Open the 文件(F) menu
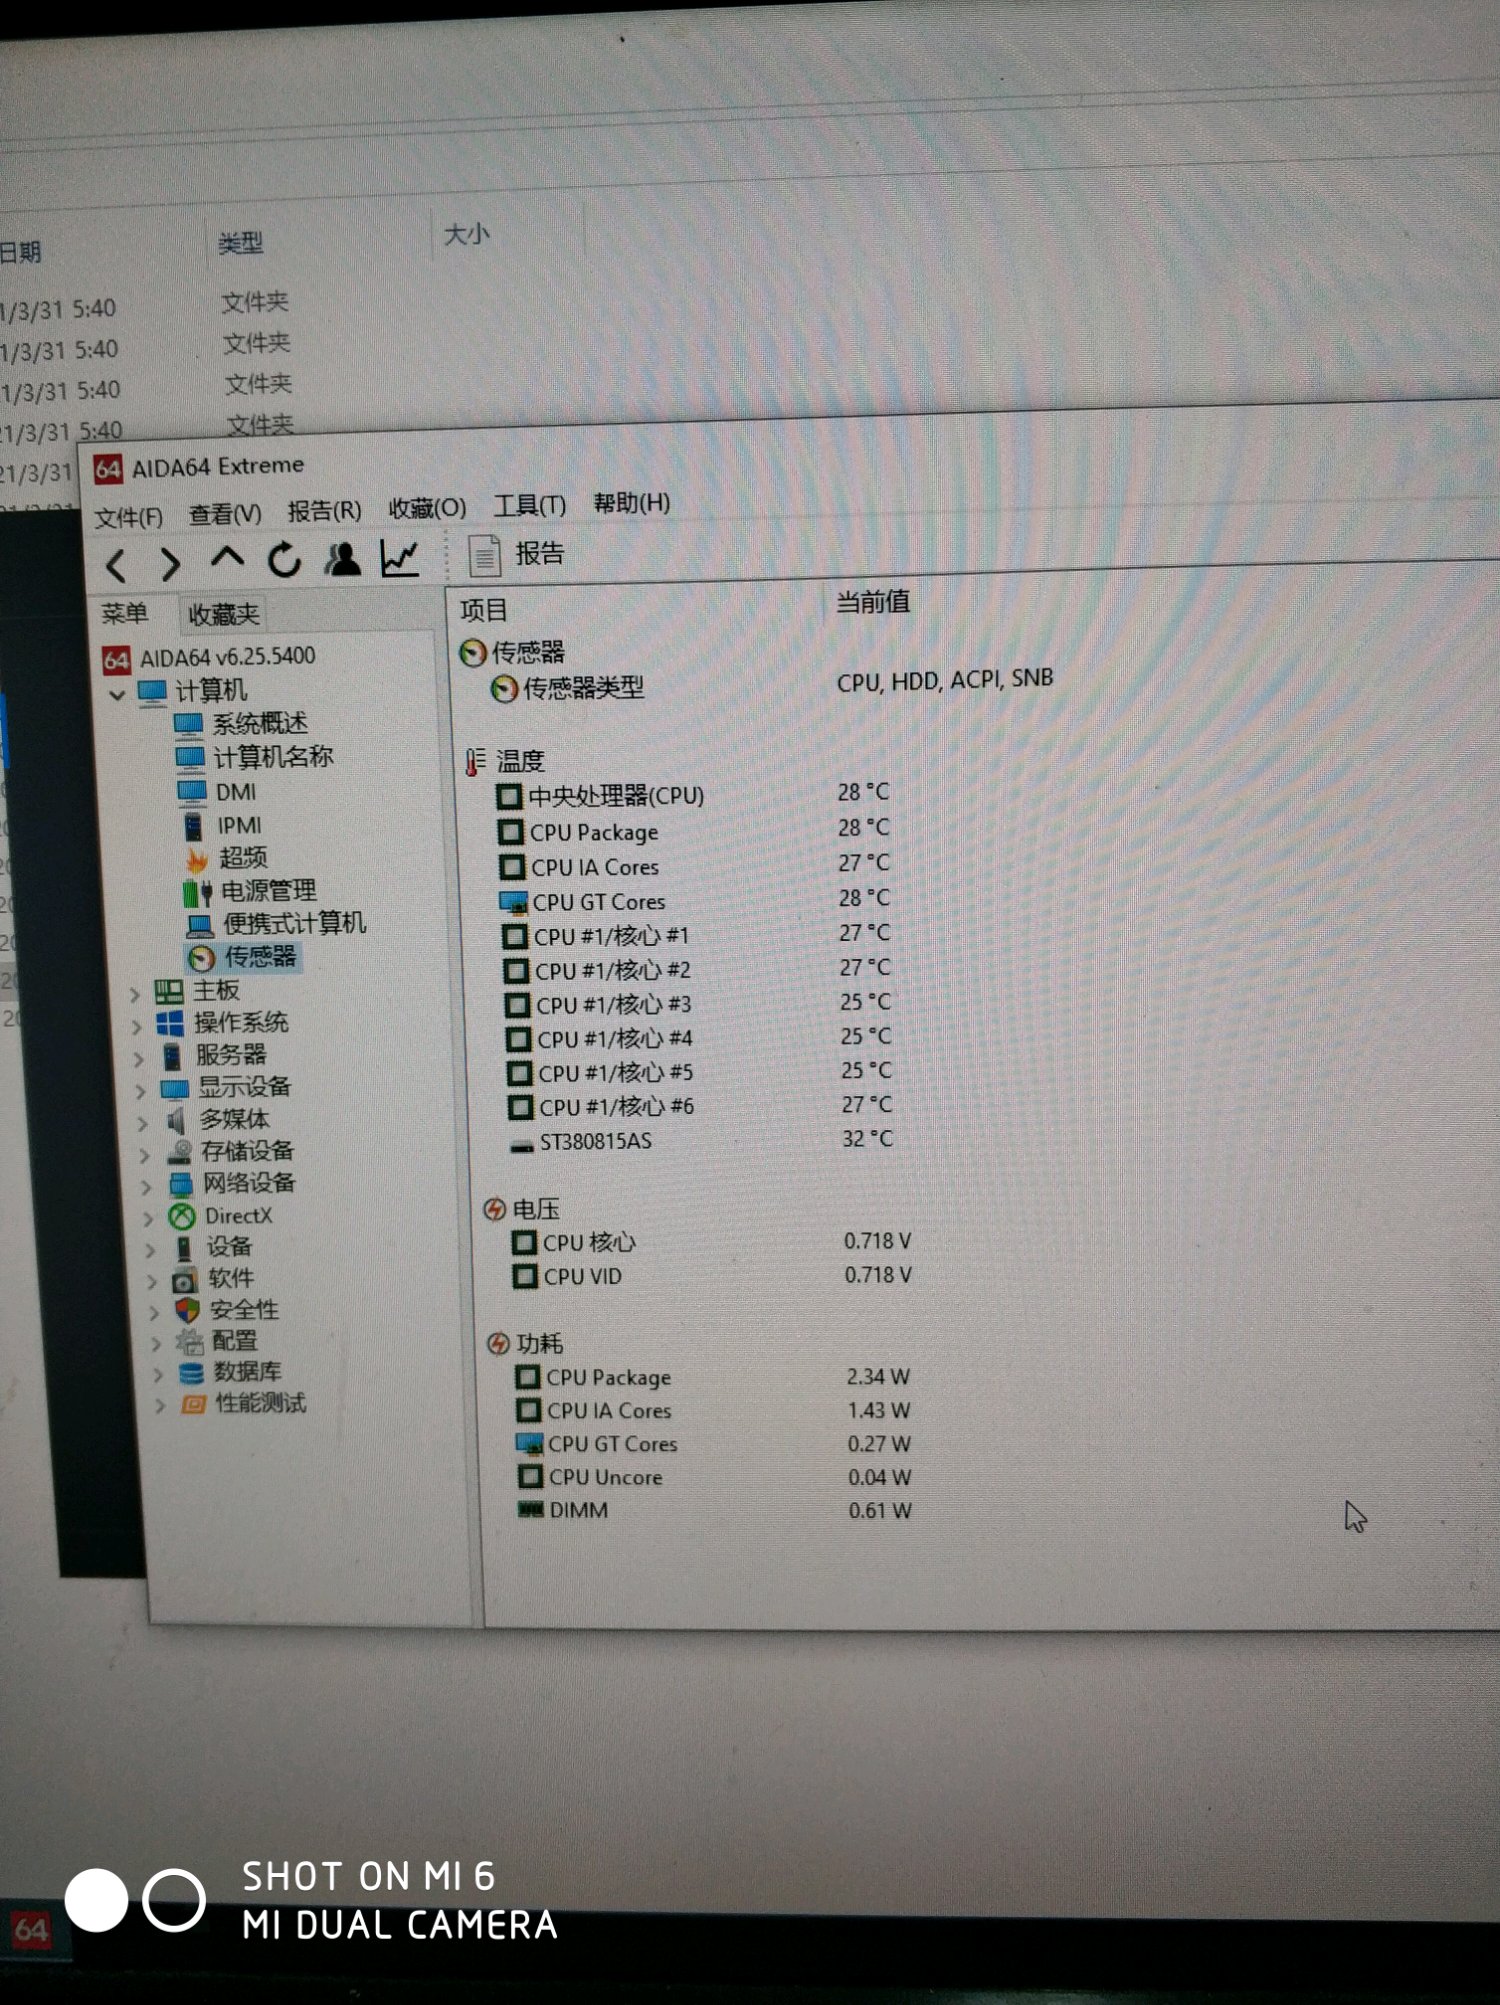The image size is (1500, 2005). [x=129, y=517]
